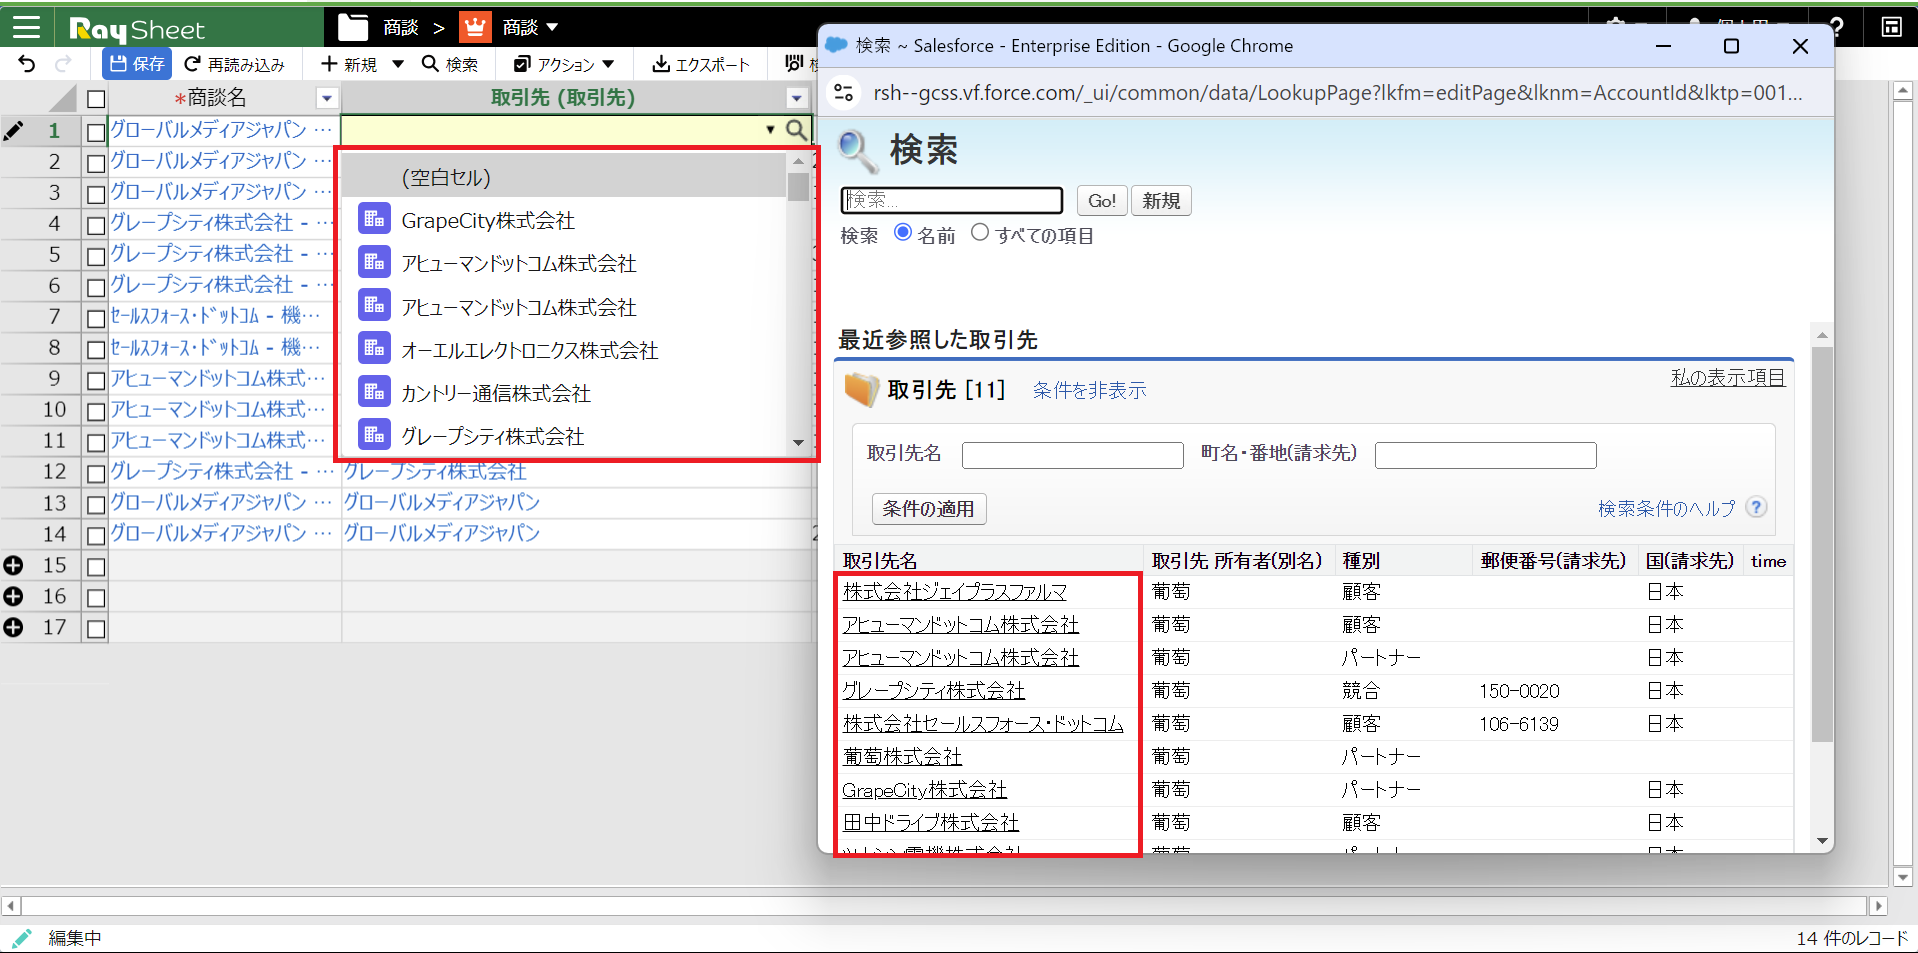Viewport: 1918px width, 953px height.
Task: Open the 田中ドライブ株式会社 link
Action: point(931,823)
